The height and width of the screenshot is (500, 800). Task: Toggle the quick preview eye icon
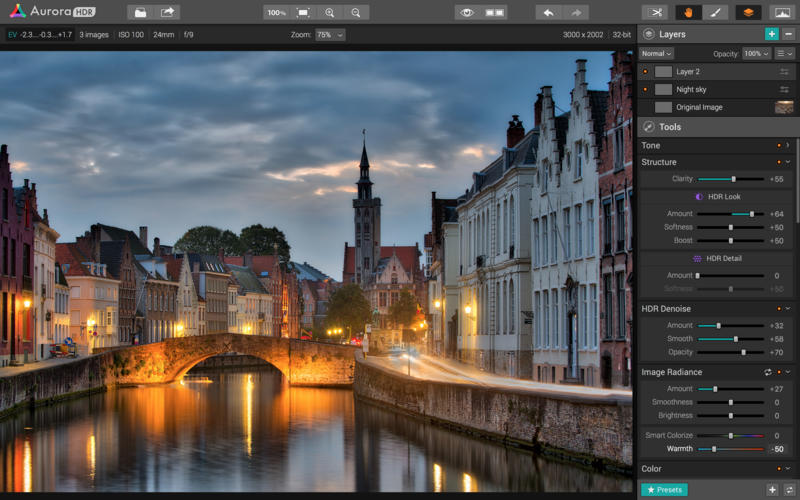tap(467, 12)
